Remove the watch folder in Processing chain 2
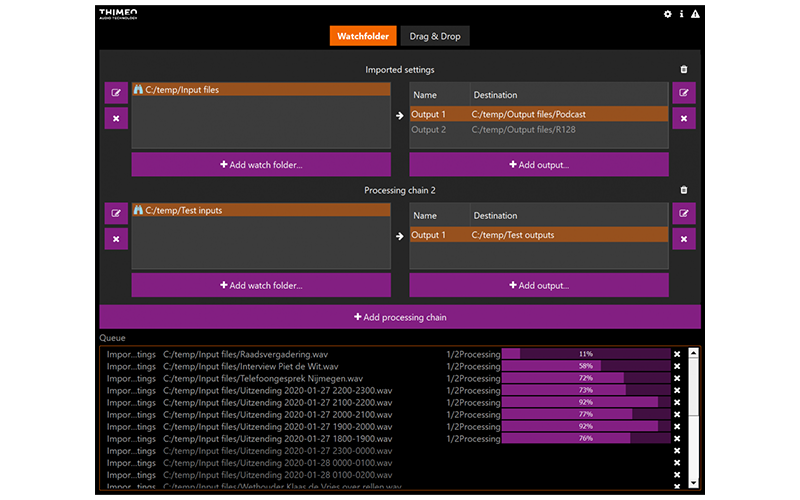The image size is (800, 500). click(x=116, y=239)
